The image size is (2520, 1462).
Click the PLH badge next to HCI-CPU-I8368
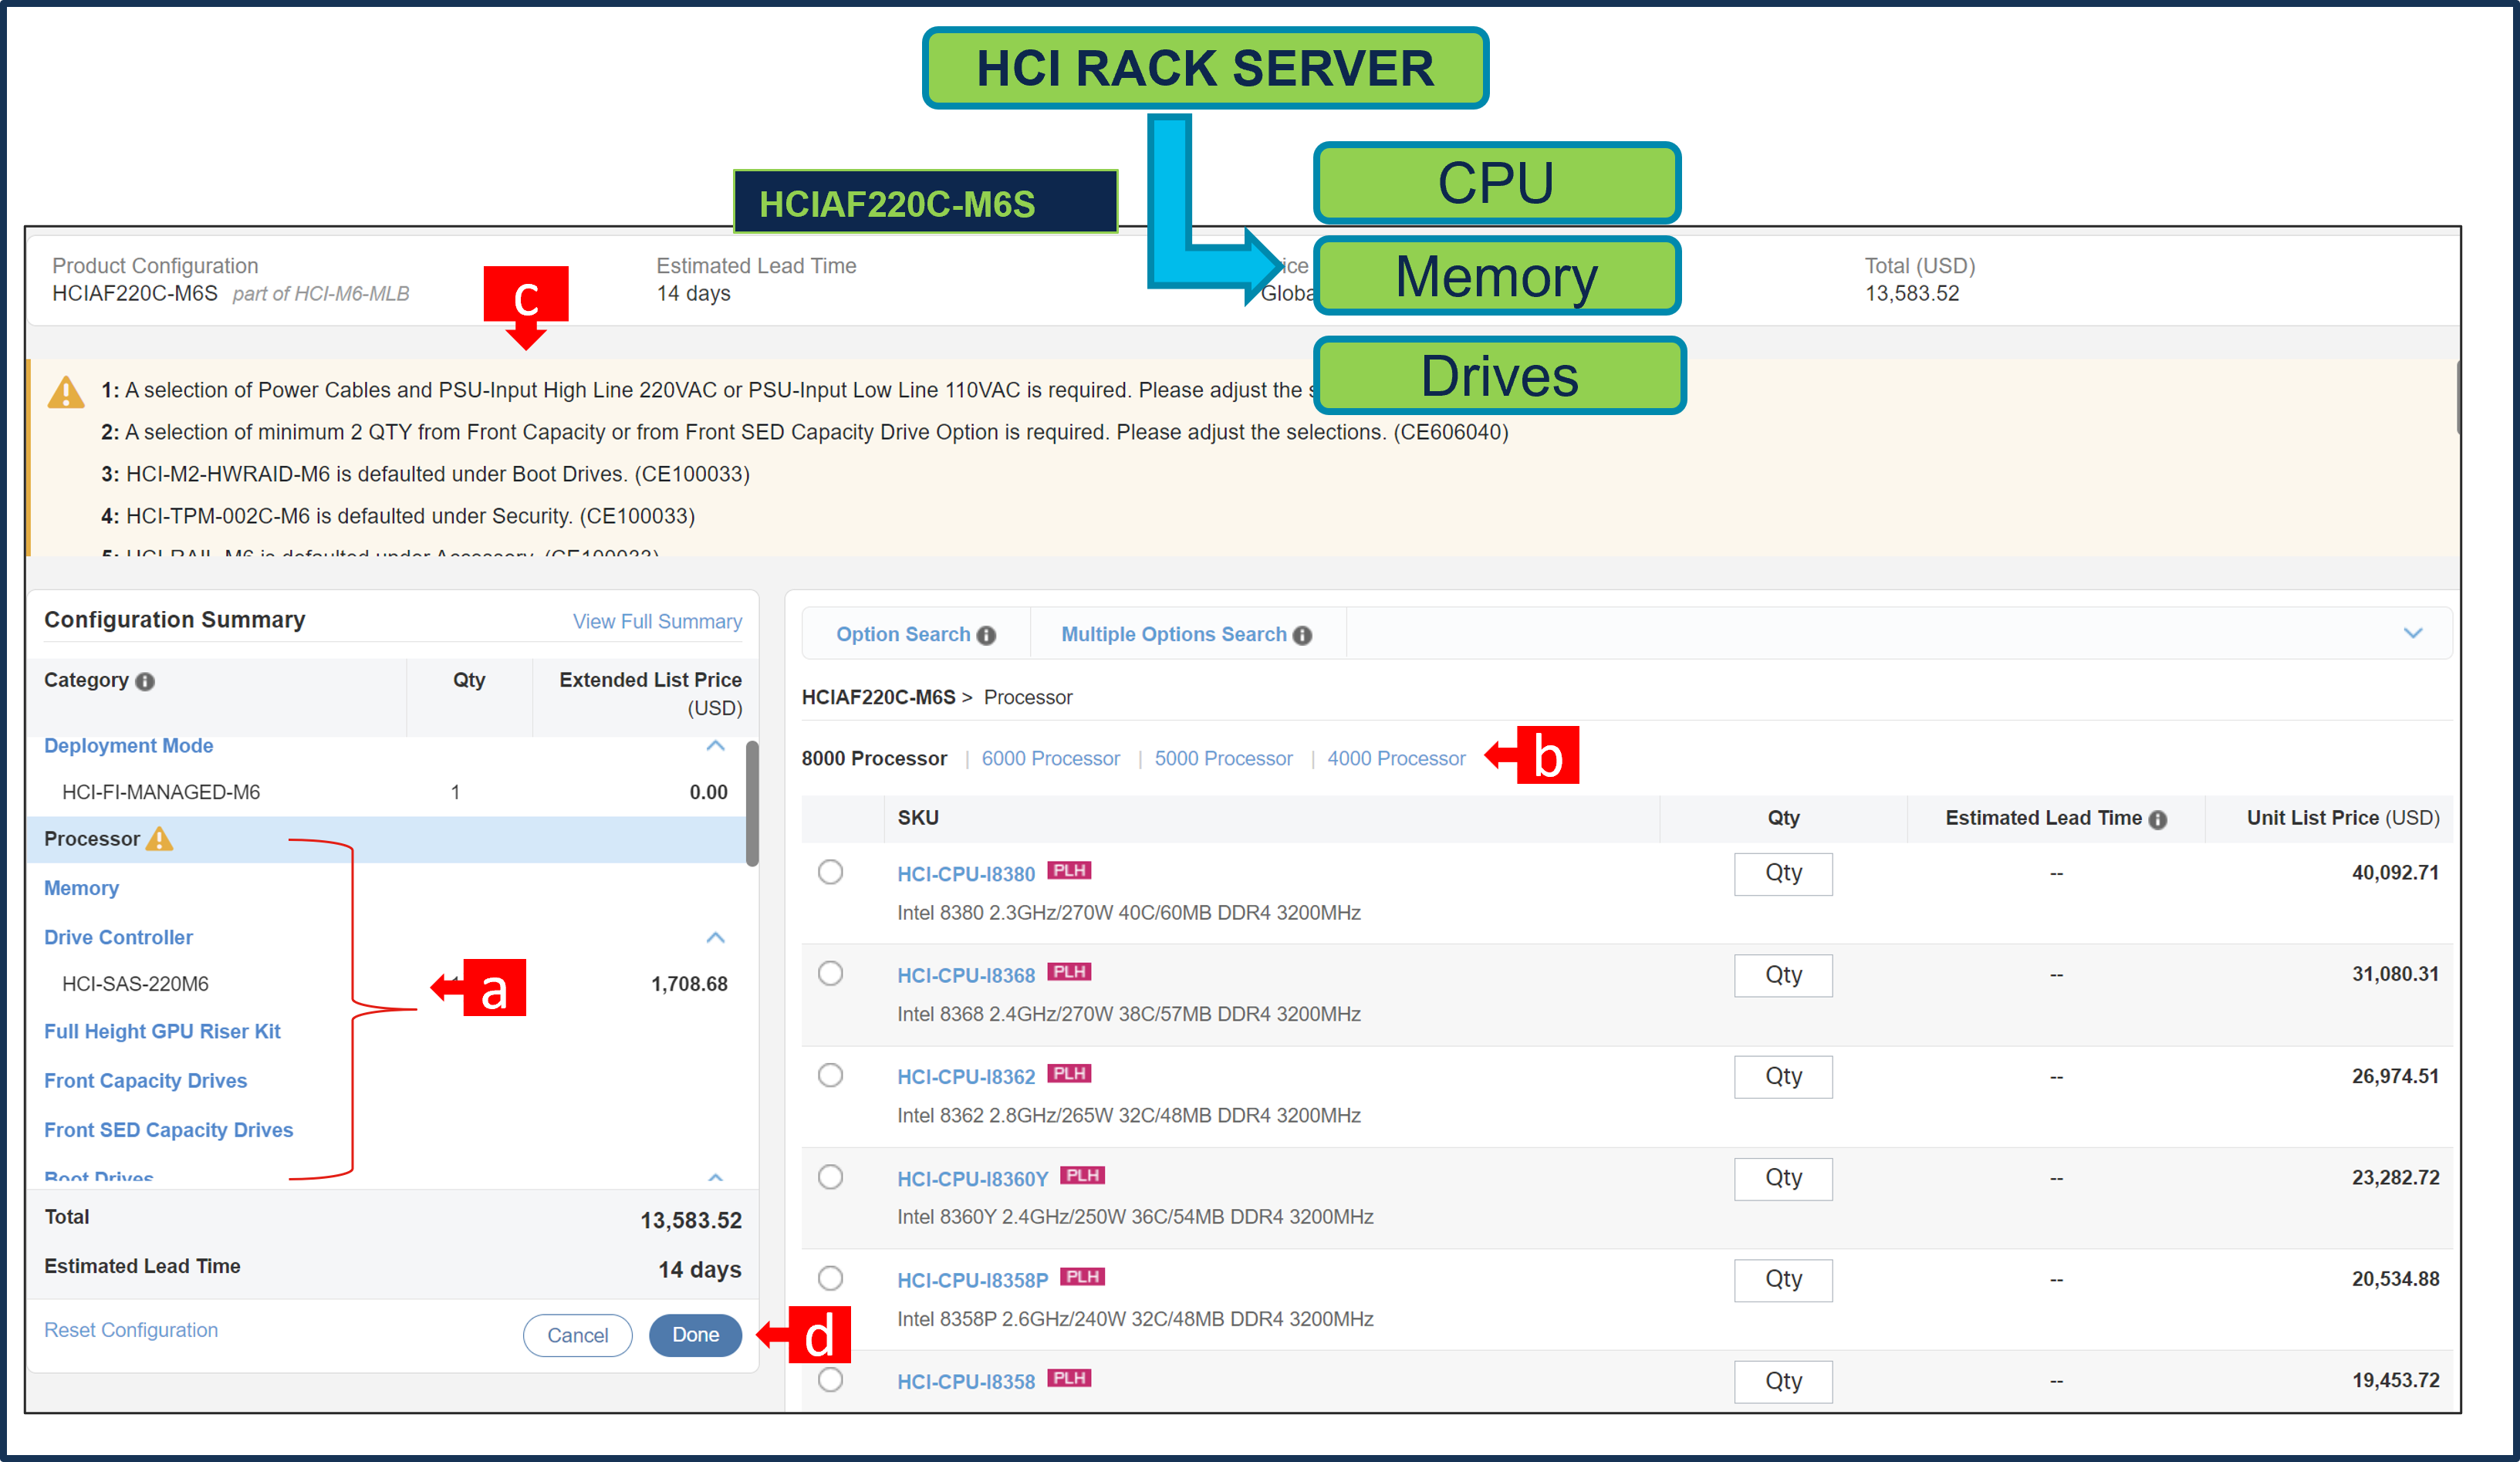point(1069,971)
